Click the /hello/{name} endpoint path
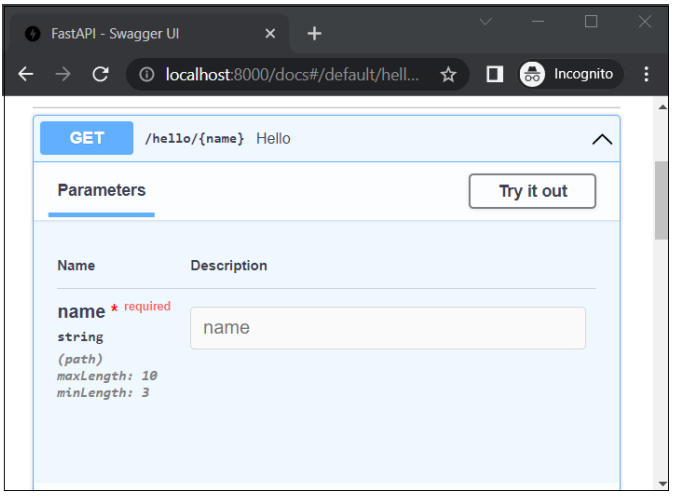 pos(194,139)
